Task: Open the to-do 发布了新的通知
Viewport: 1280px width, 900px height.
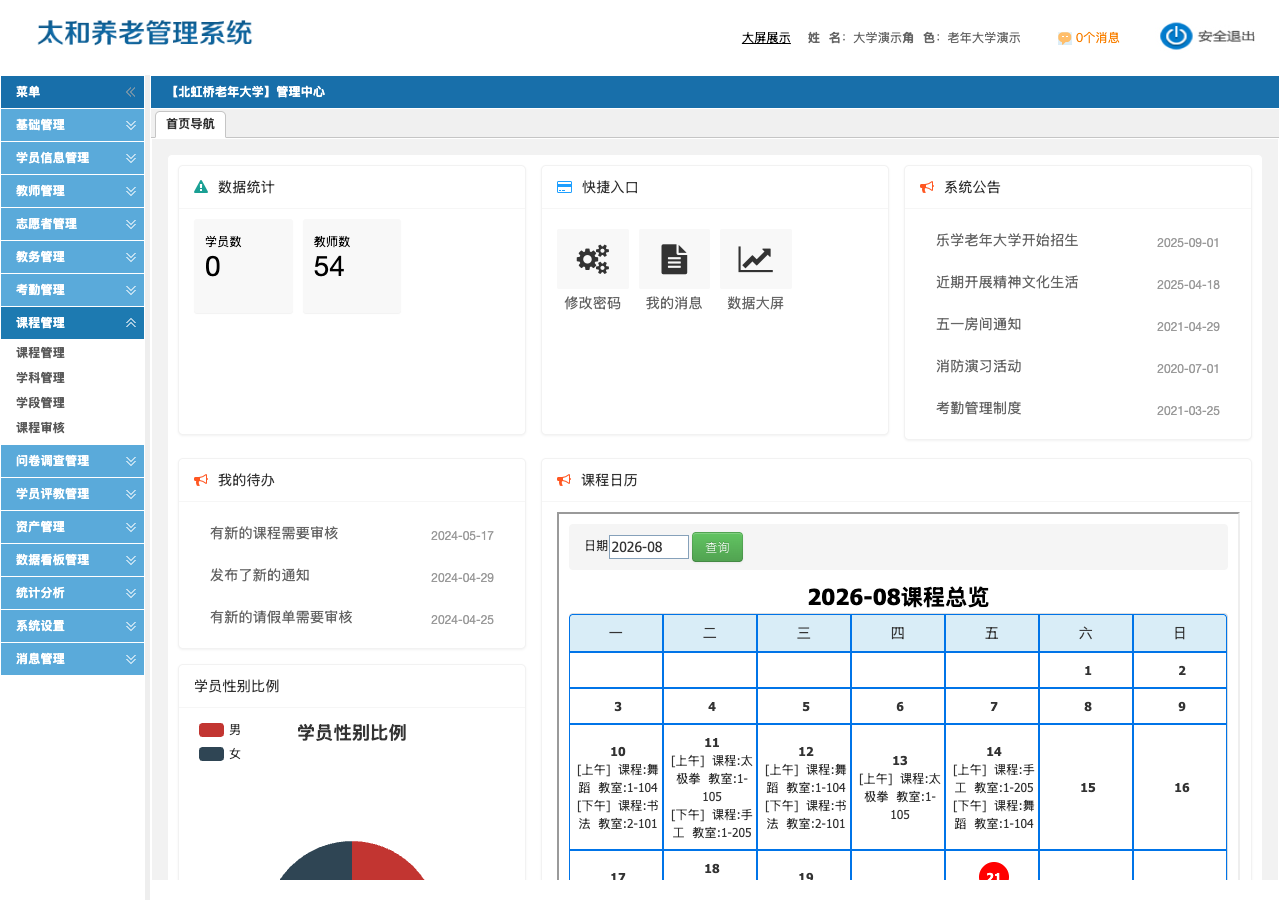Action: tap(260, 575)
